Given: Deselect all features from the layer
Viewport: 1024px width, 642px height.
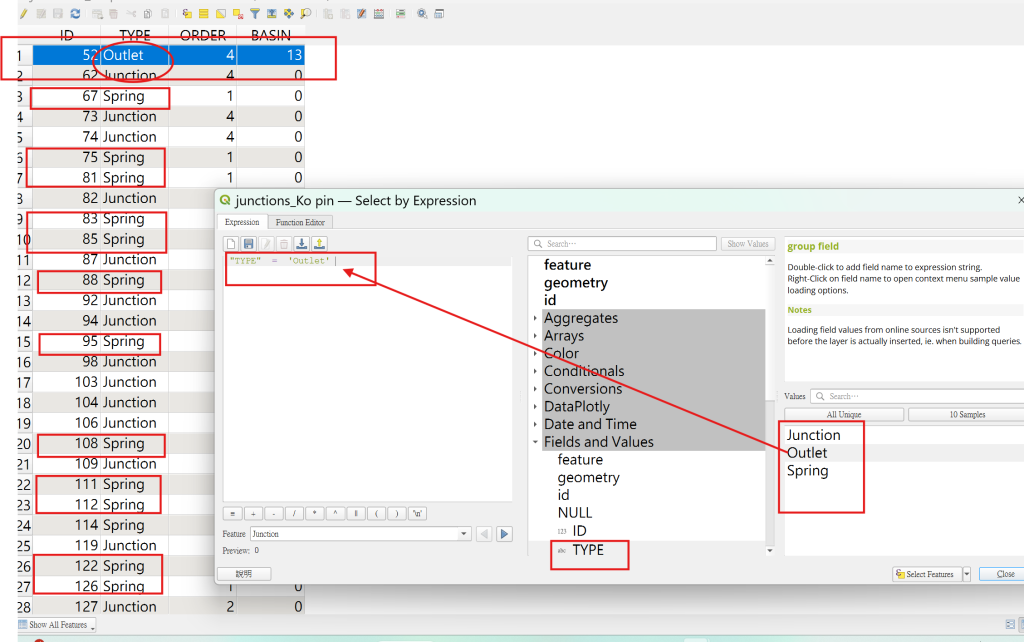Looking at the screenshot, I should 238,14.
